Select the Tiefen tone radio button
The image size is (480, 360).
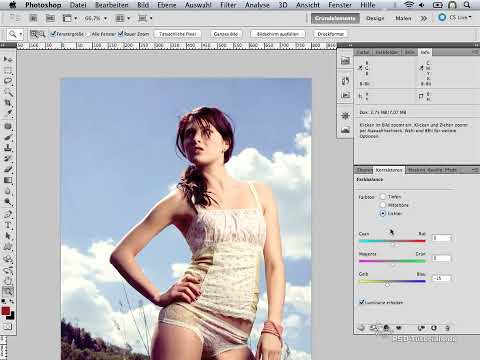383,196
